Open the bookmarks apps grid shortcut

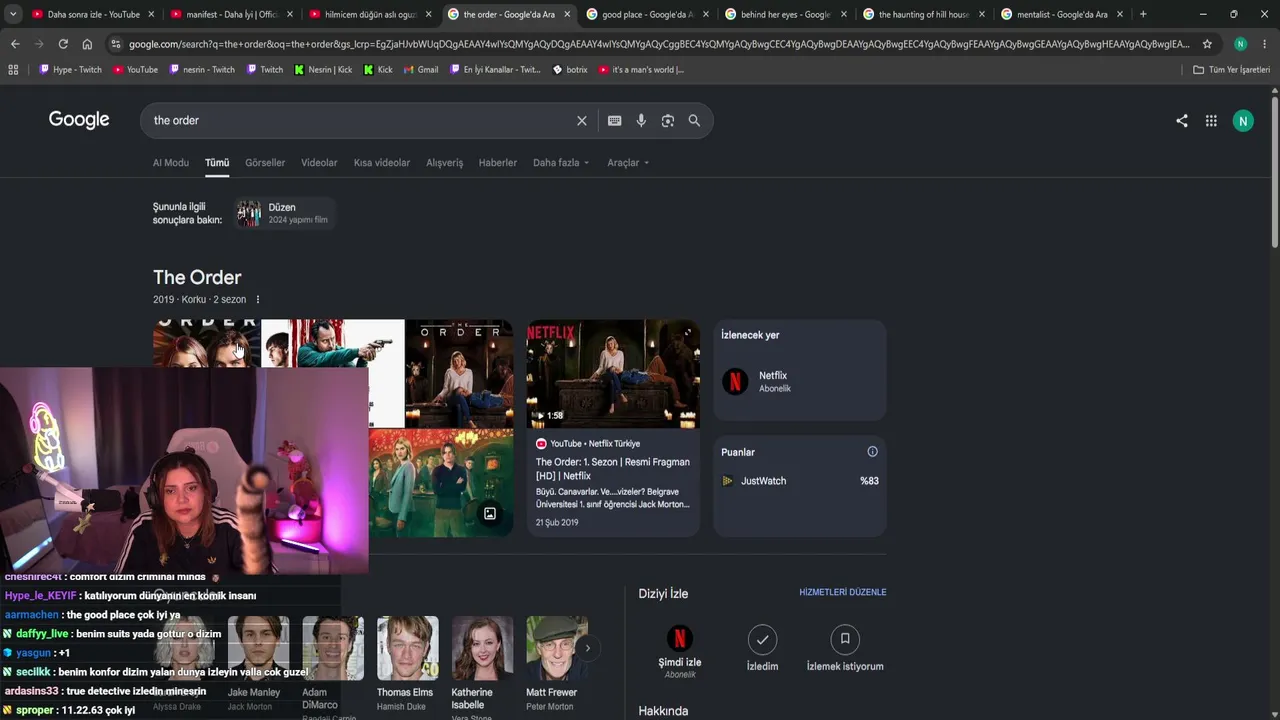(x=13, y=70)
